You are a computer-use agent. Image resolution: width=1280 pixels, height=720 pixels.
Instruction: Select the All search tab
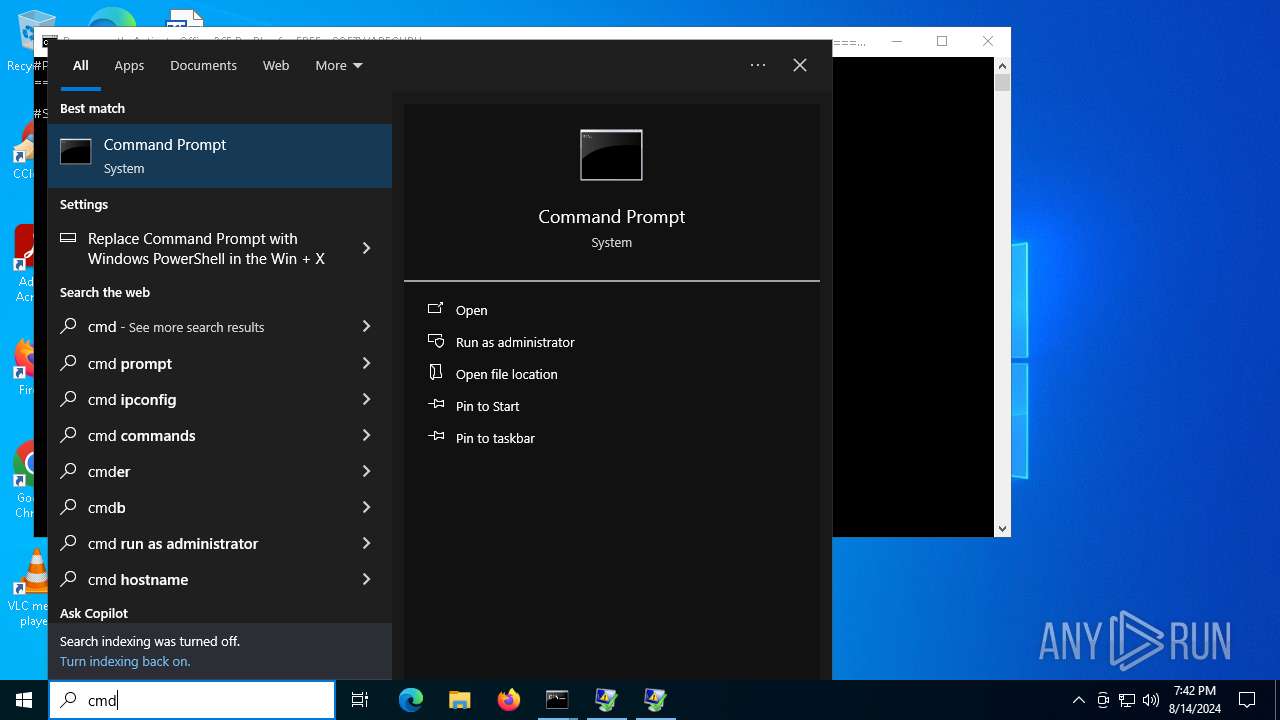[81, 65]
